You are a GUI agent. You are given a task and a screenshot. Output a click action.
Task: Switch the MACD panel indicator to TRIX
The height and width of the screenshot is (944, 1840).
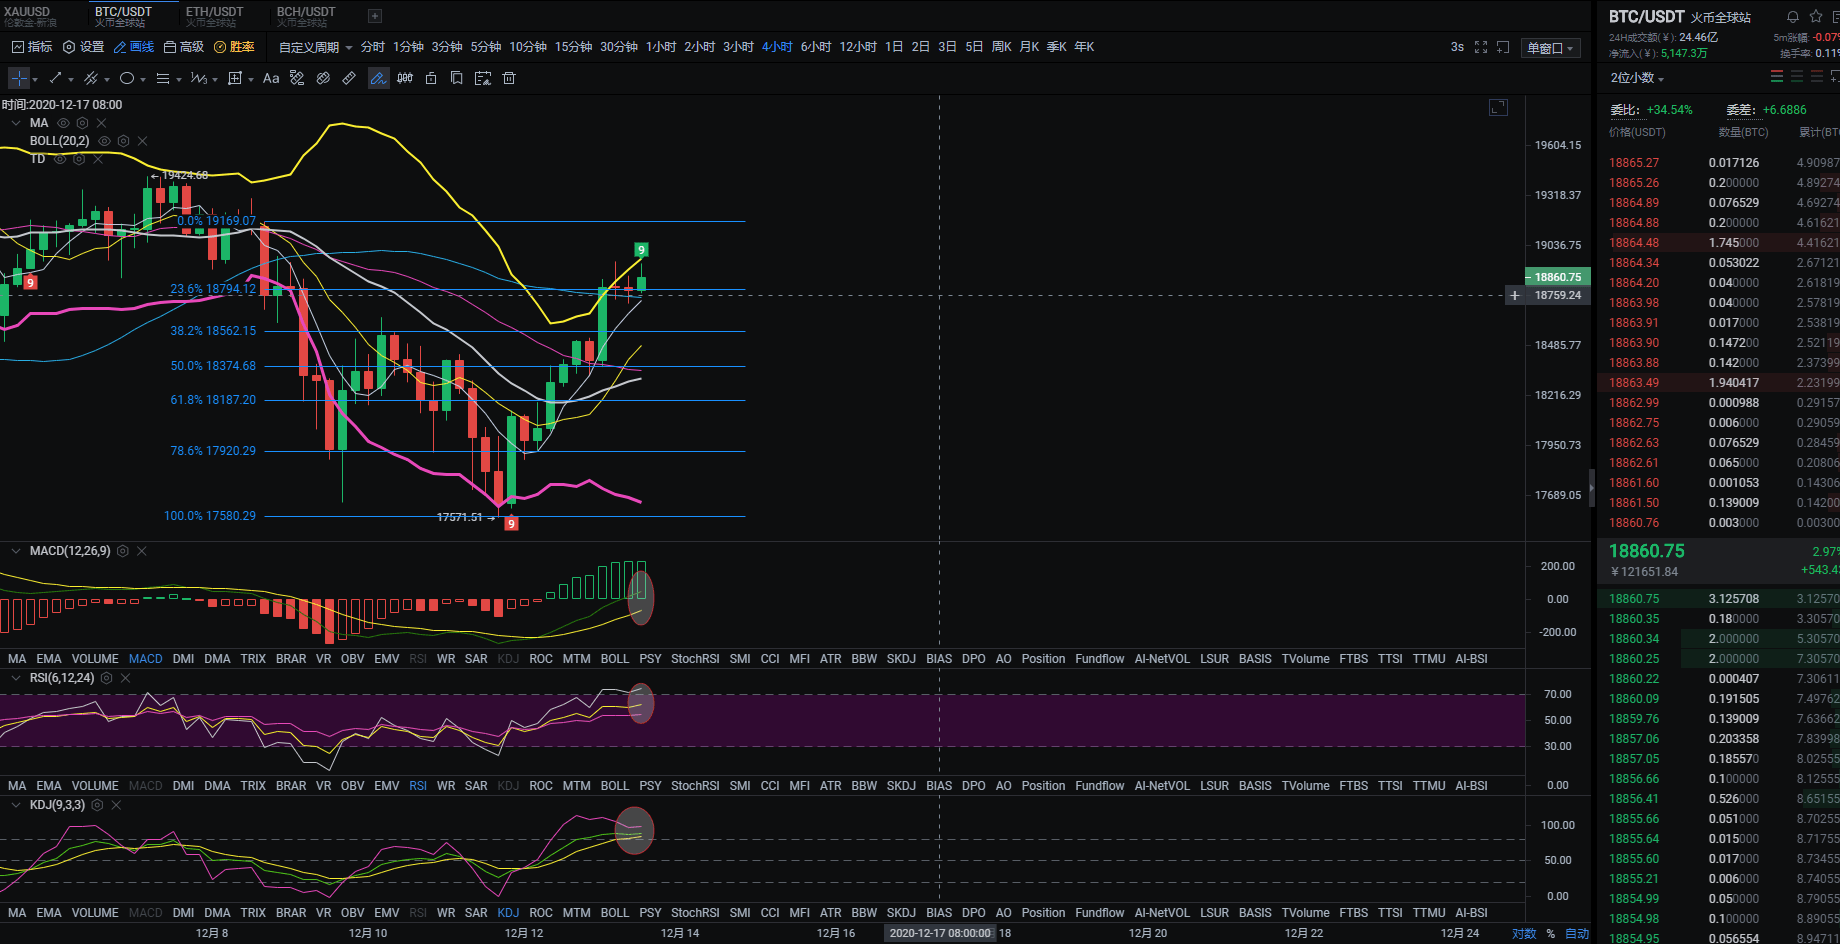pos(253,659)
